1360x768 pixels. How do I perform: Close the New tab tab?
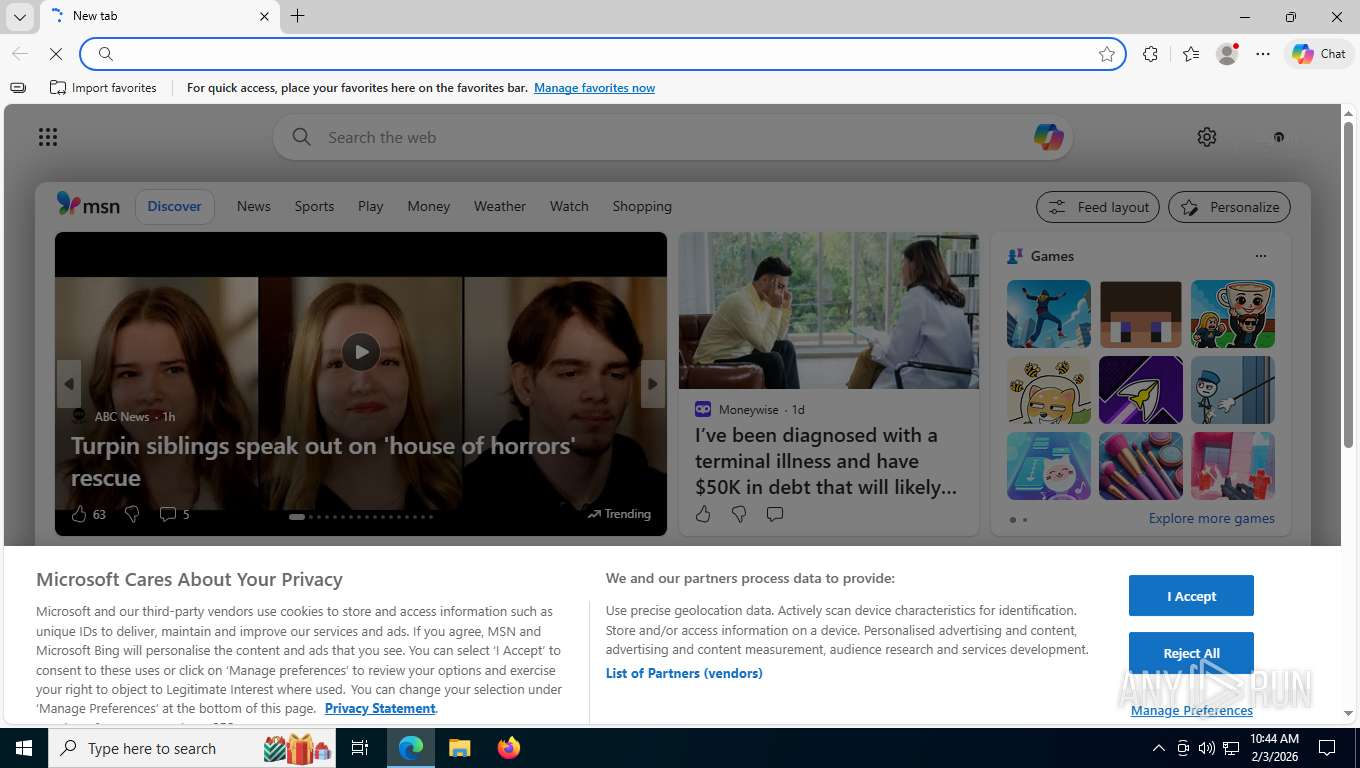click(x=264, y=16)
